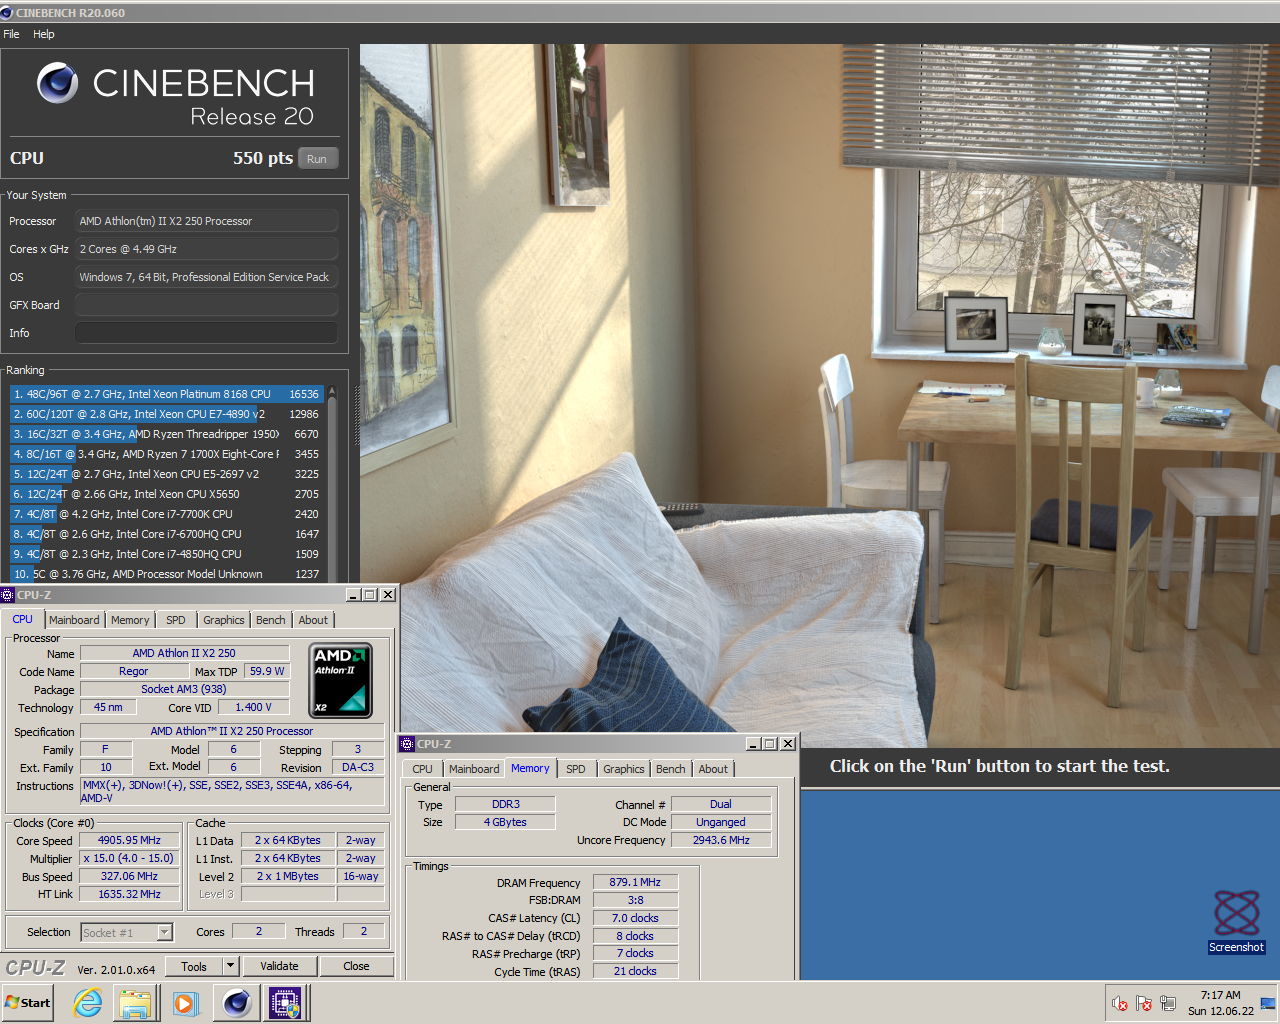This screenshot has width=1280, height=1024.
Task: Open SPD tab in left CPU-Z window
Action: pos(176,620)
